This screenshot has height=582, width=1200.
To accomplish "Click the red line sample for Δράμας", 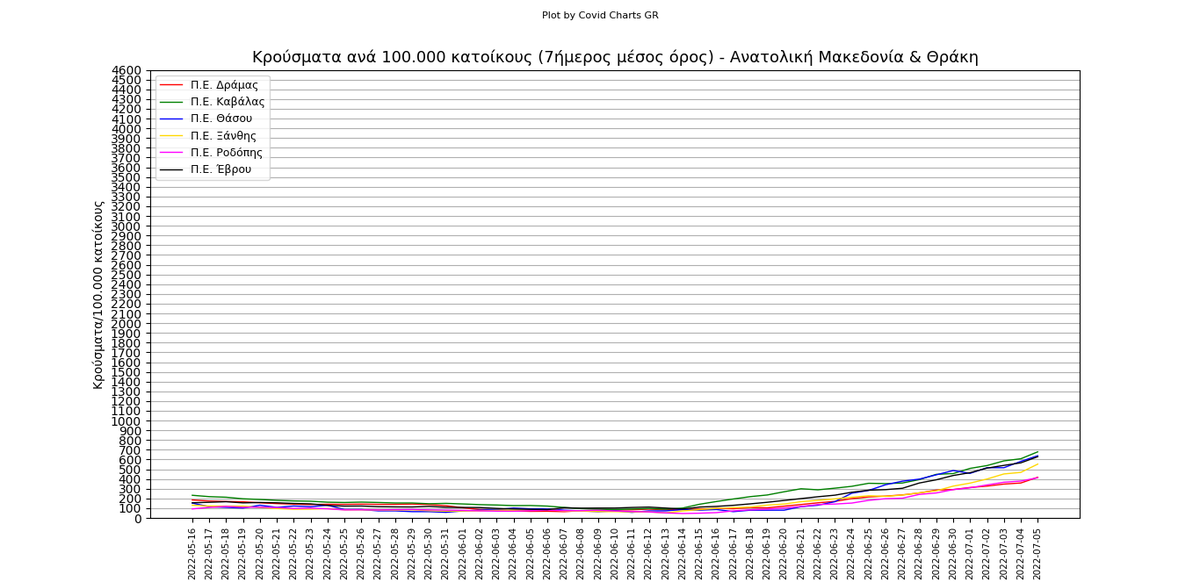I will click(171, 85).
